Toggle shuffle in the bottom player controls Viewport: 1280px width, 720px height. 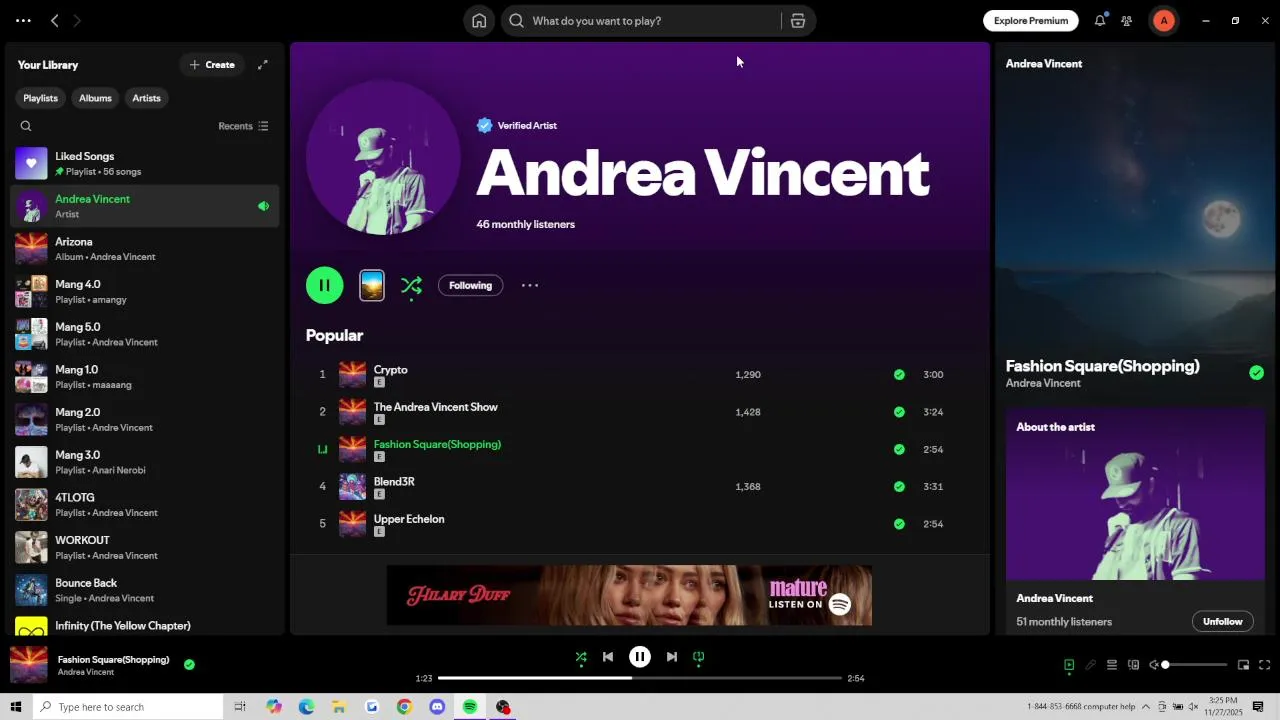[x=581, y=657]
